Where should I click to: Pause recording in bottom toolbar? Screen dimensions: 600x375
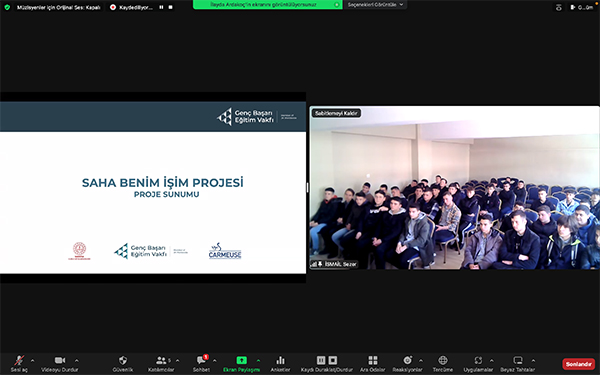point(321,360)
